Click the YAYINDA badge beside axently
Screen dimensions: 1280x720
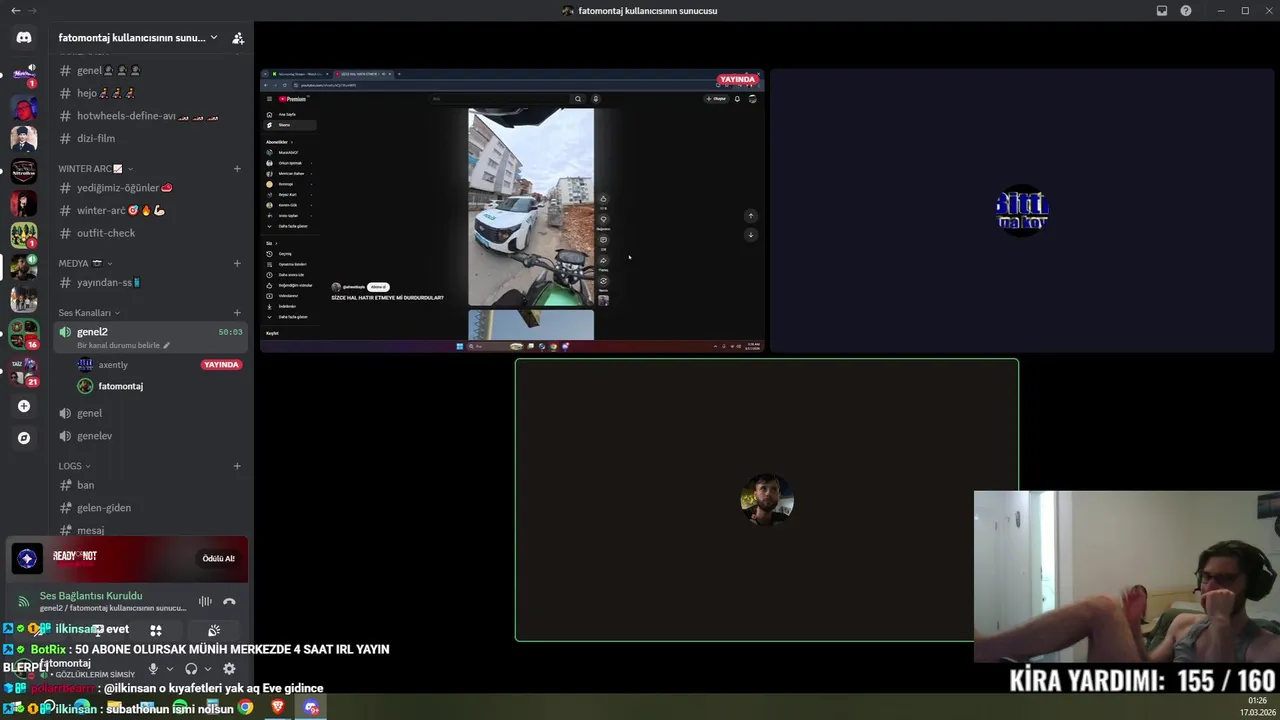[x=221, y=365]
